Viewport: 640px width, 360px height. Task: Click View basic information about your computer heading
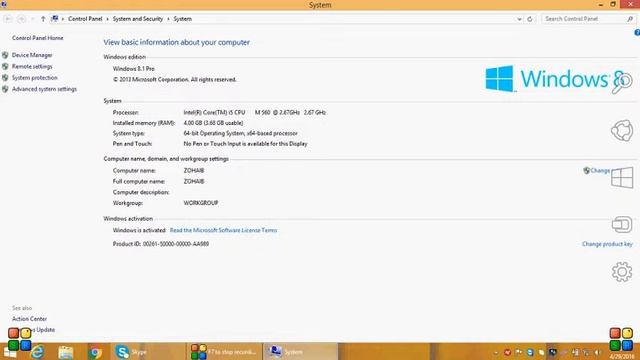[176, 42]
